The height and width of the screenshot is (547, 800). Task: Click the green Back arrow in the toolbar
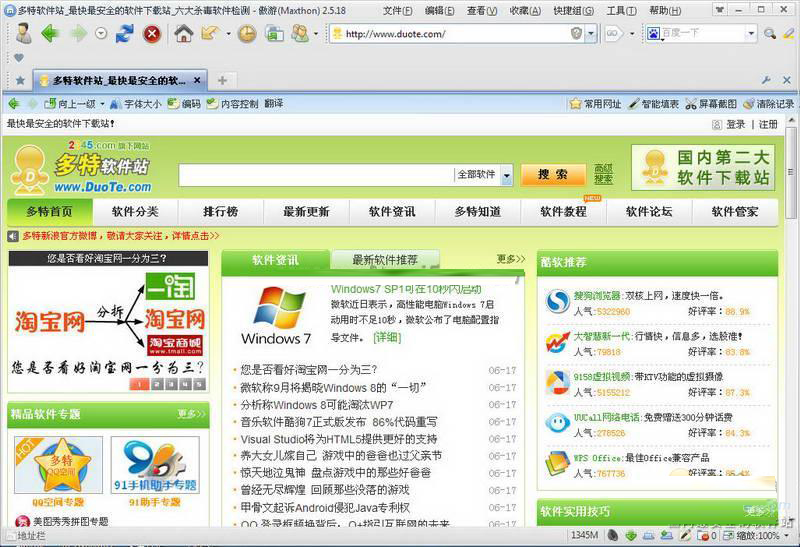51,34
